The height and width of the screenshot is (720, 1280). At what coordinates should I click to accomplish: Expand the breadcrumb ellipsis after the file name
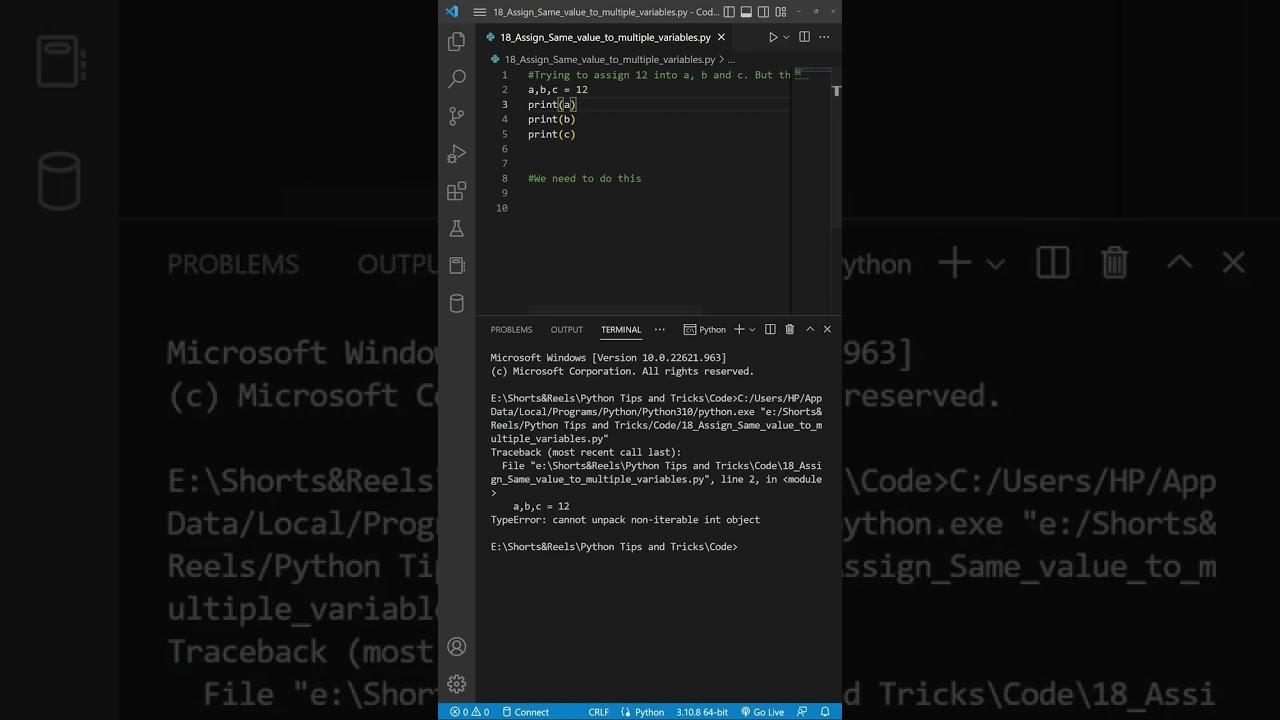[732, 59]
